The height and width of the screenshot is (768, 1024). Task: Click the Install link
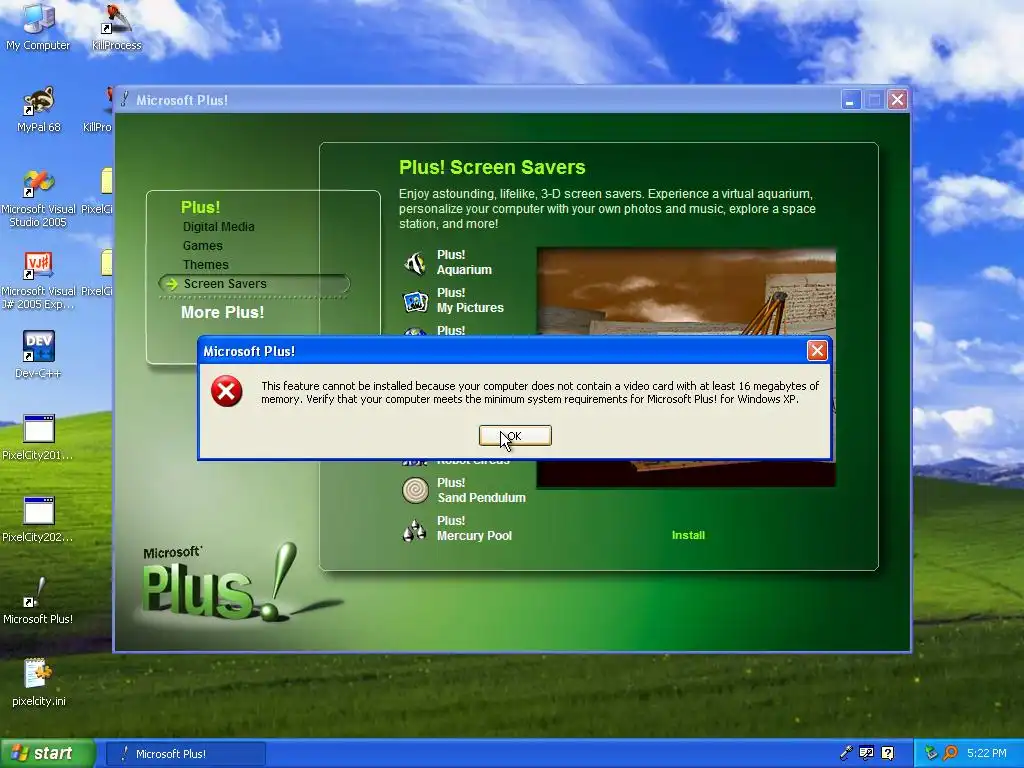click(x=688, y=535)
